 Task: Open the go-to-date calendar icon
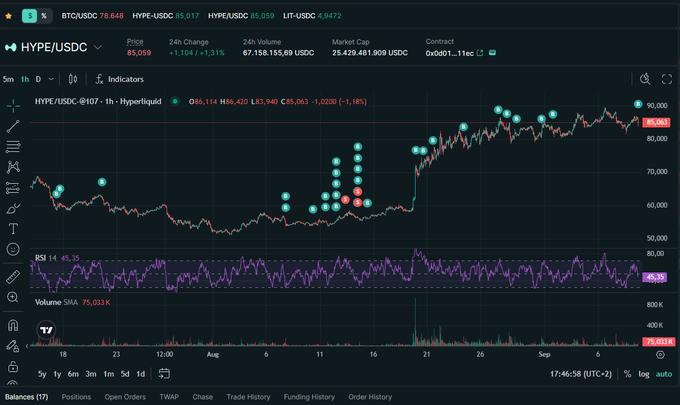(x=164, y=373)
